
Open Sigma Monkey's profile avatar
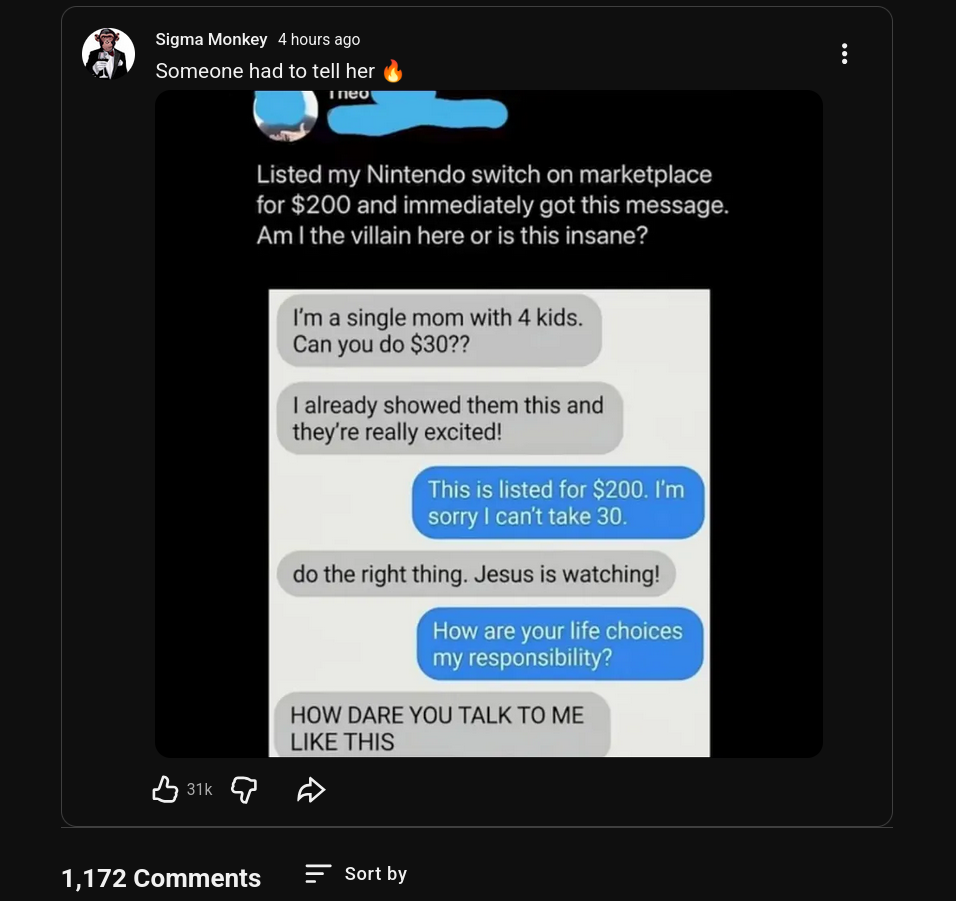(x=108, y=53)
